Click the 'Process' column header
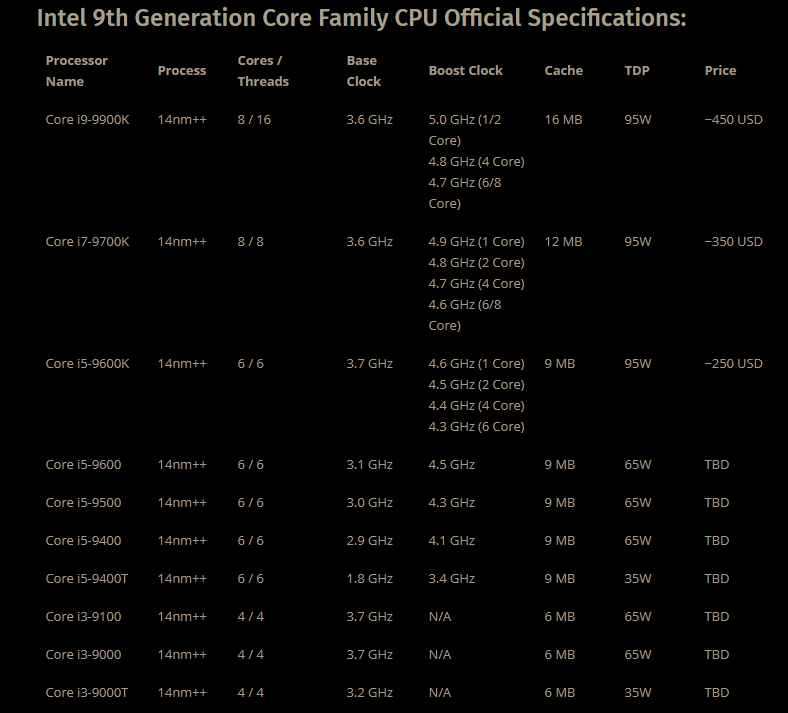The width and height of the screenshot is (788, 713). click(182, 71)
